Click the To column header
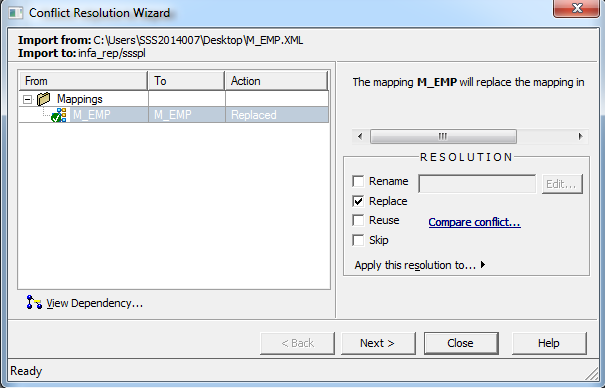 tap(187, 81)
